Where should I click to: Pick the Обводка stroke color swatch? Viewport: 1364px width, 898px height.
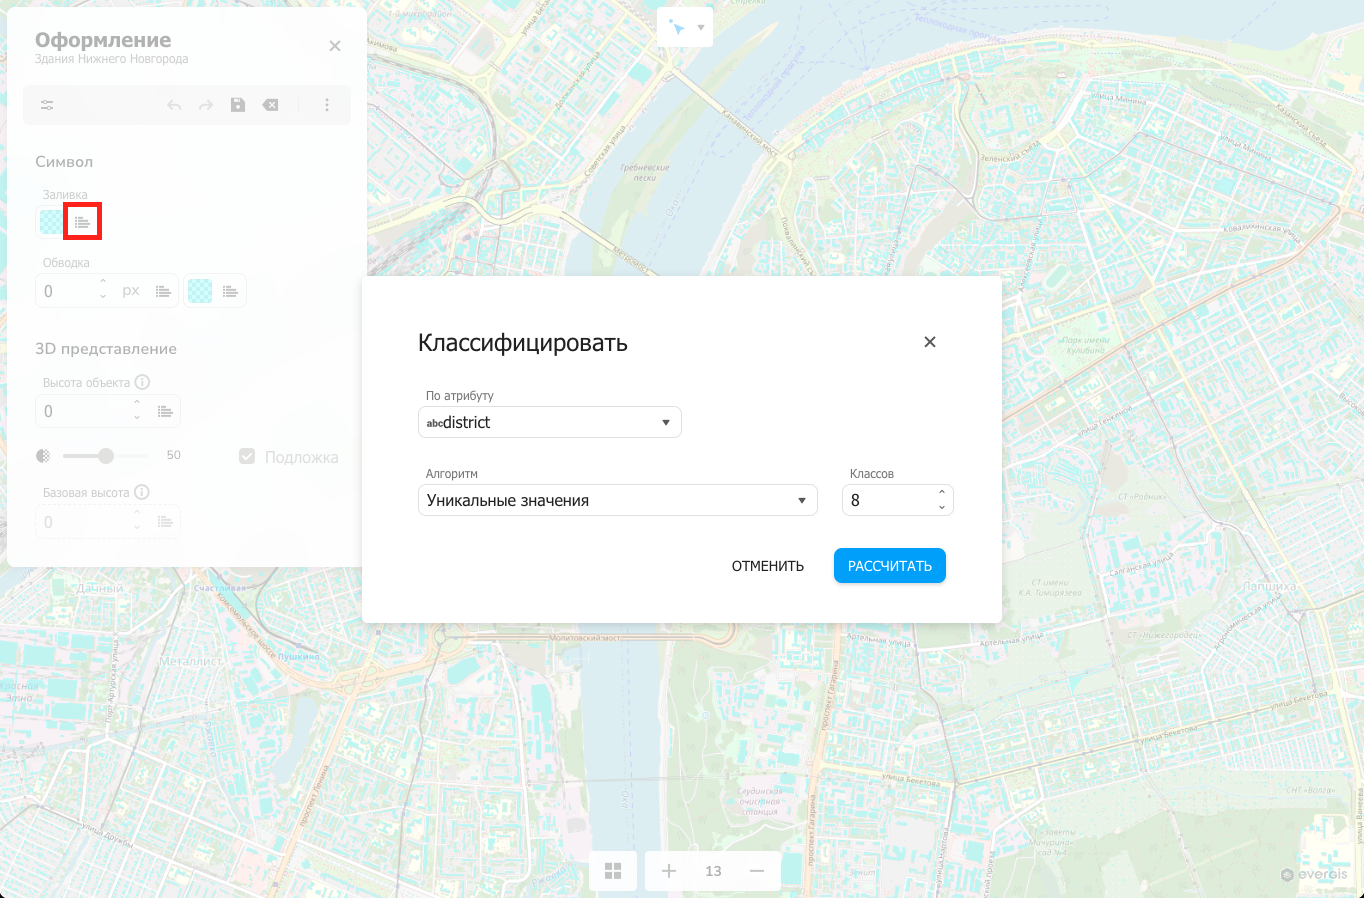click(200, 291)
